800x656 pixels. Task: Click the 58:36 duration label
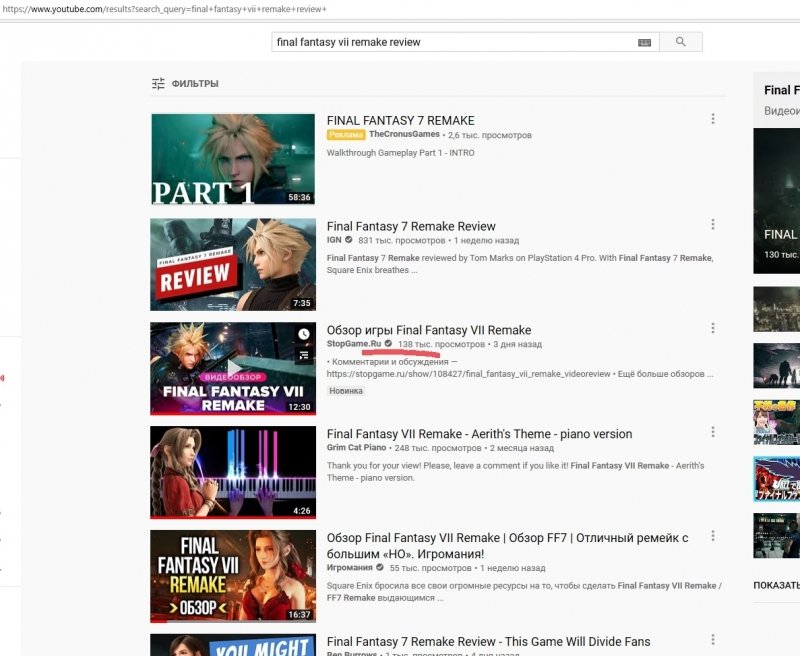(x=299, y=197)
